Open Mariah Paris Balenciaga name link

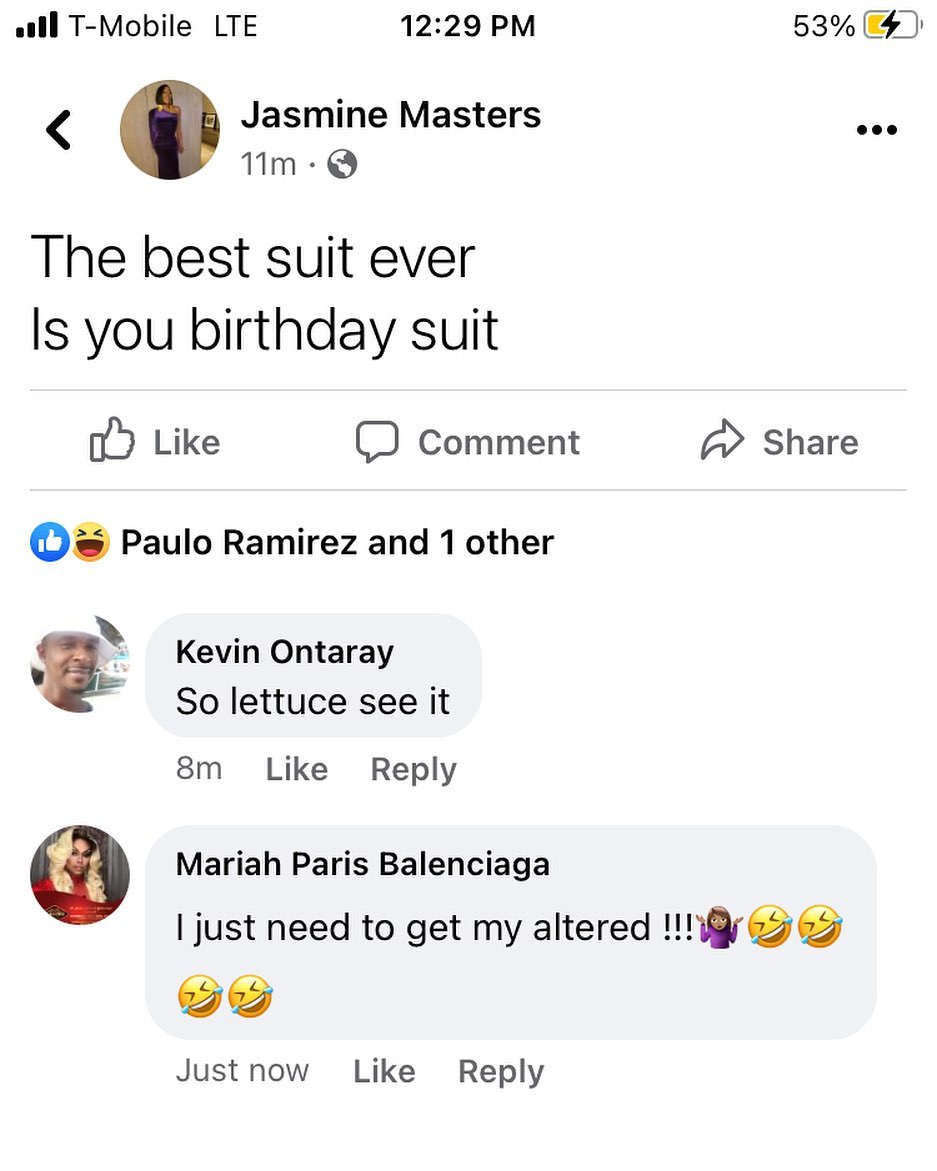coord(362,863)
